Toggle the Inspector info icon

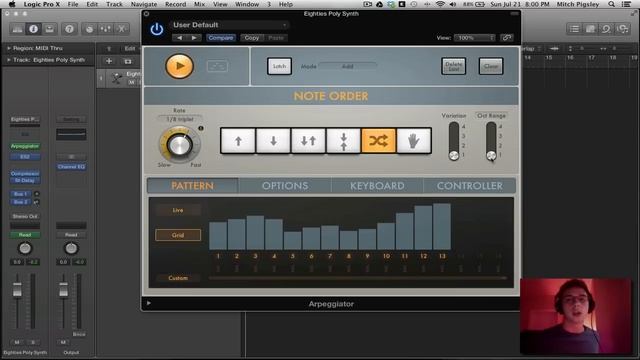[x=33, y=29]
